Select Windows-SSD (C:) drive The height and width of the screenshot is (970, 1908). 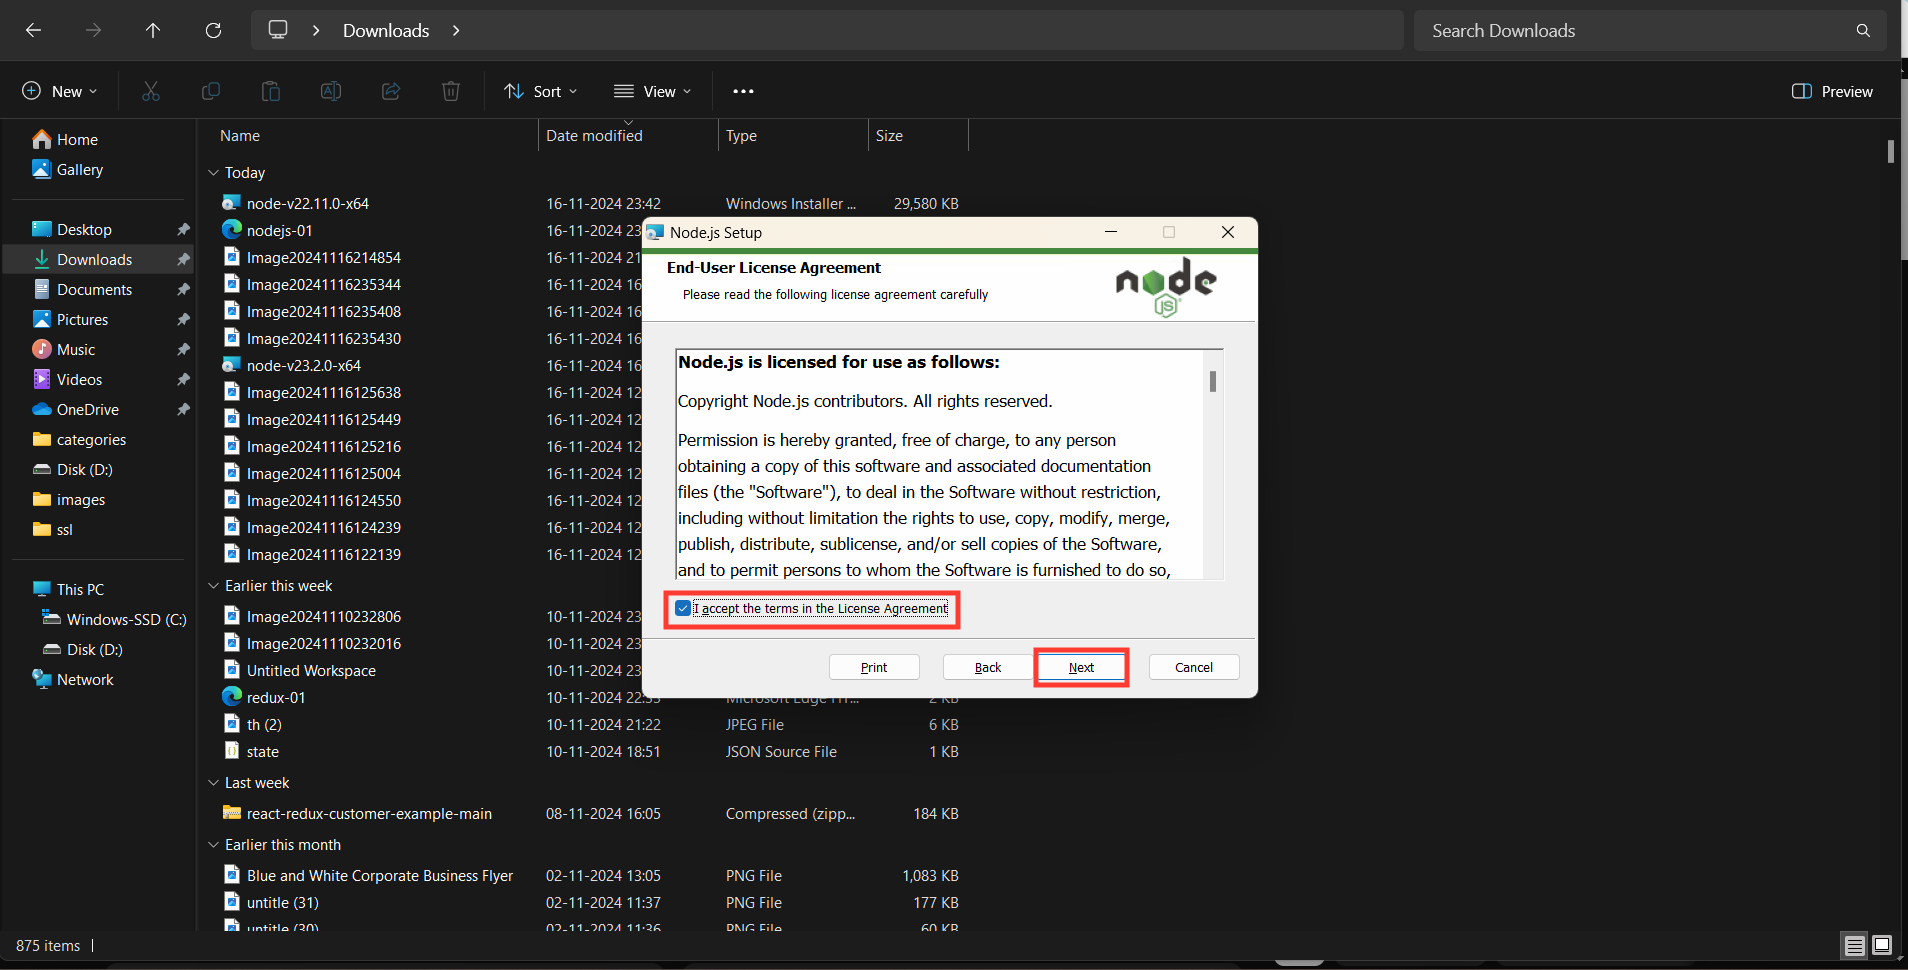coord(126,619)
